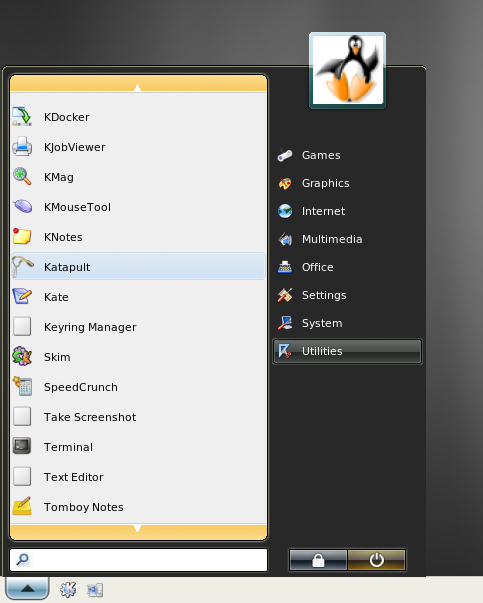Open KMag magnifier icon
The image size is (483, 603).
coord(22,177)
